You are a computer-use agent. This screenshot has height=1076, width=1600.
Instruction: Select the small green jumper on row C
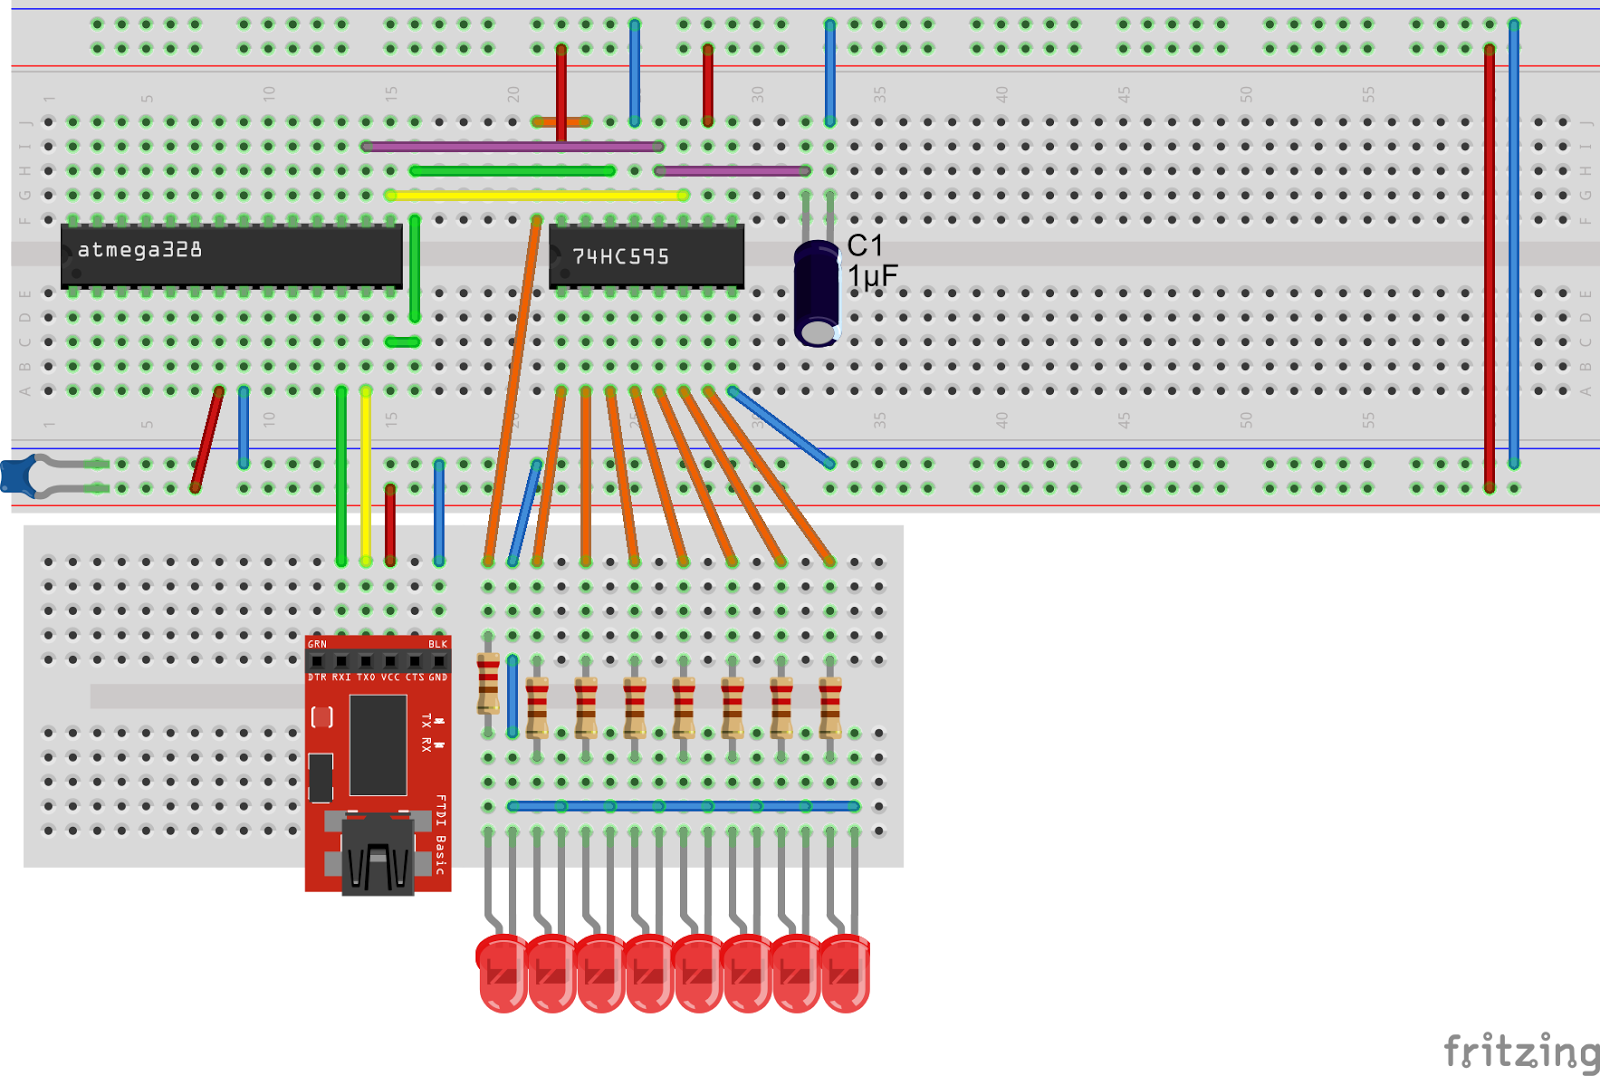(x=402, y=342)
